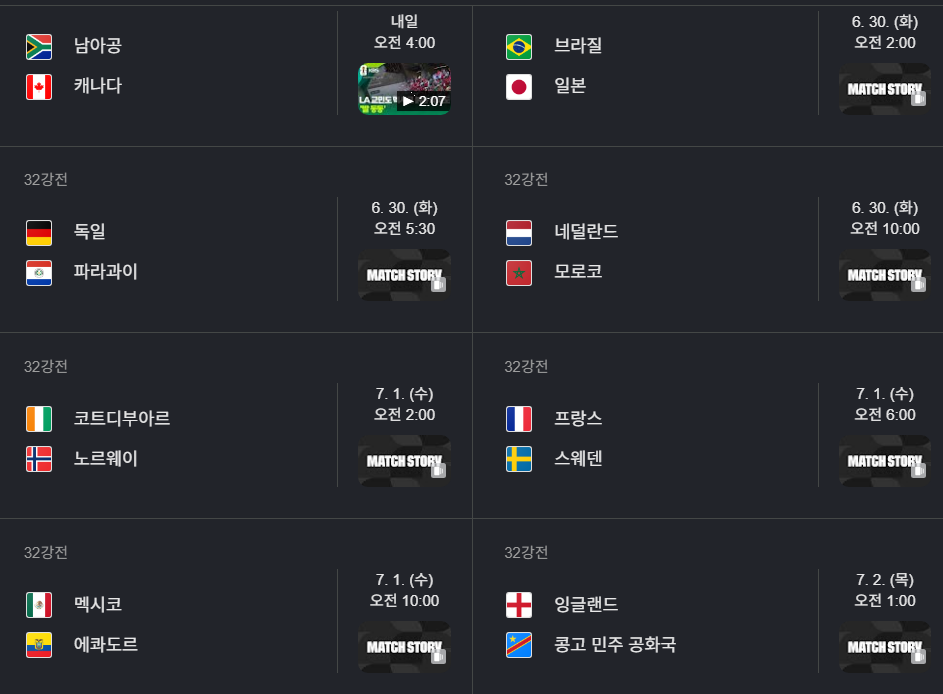Open Match Story for Mexico vs Ecuador
943x694 pixels.
point(405,647)
